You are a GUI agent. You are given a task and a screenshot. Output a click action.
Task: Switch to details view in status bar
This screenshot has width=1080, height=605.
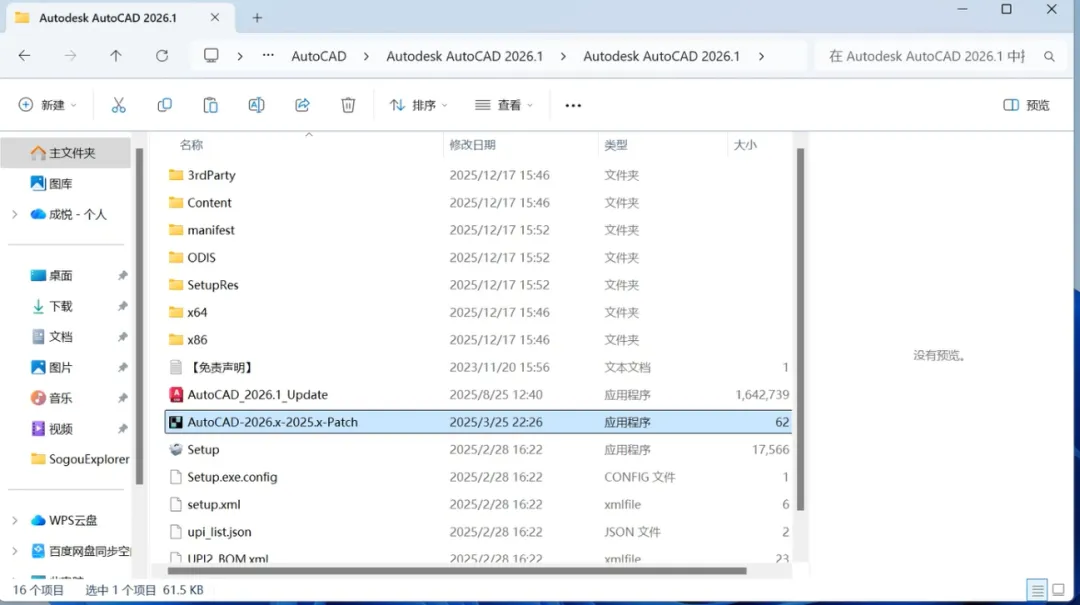click(x=1037, y=590)
